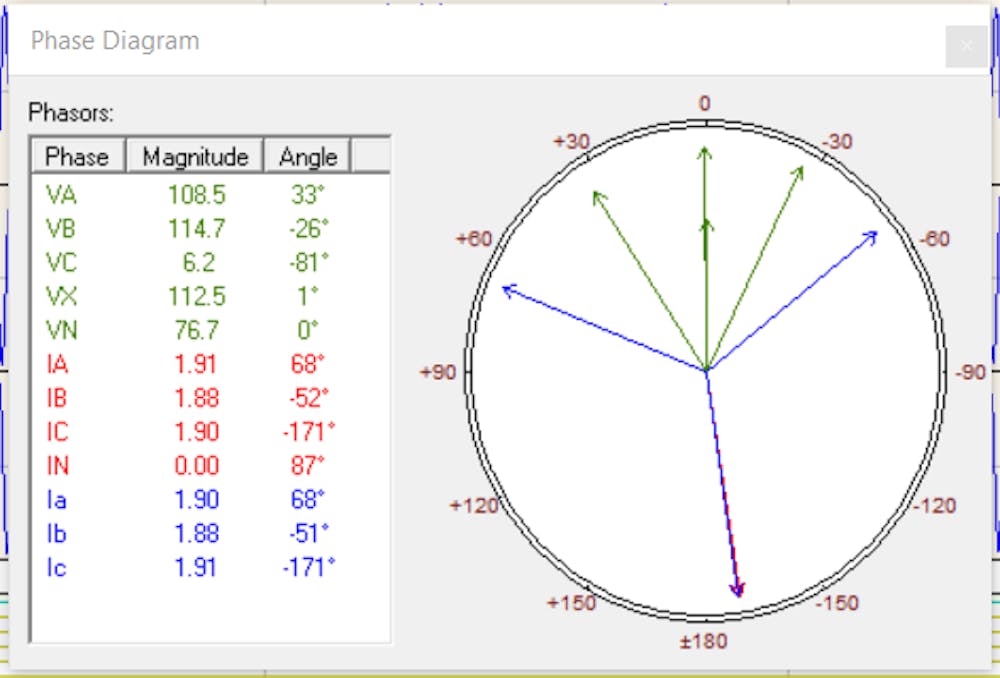Viewport: 1000px width, 678px height.
Task: Select the red IB row label
Action: [x=57, y=398]
